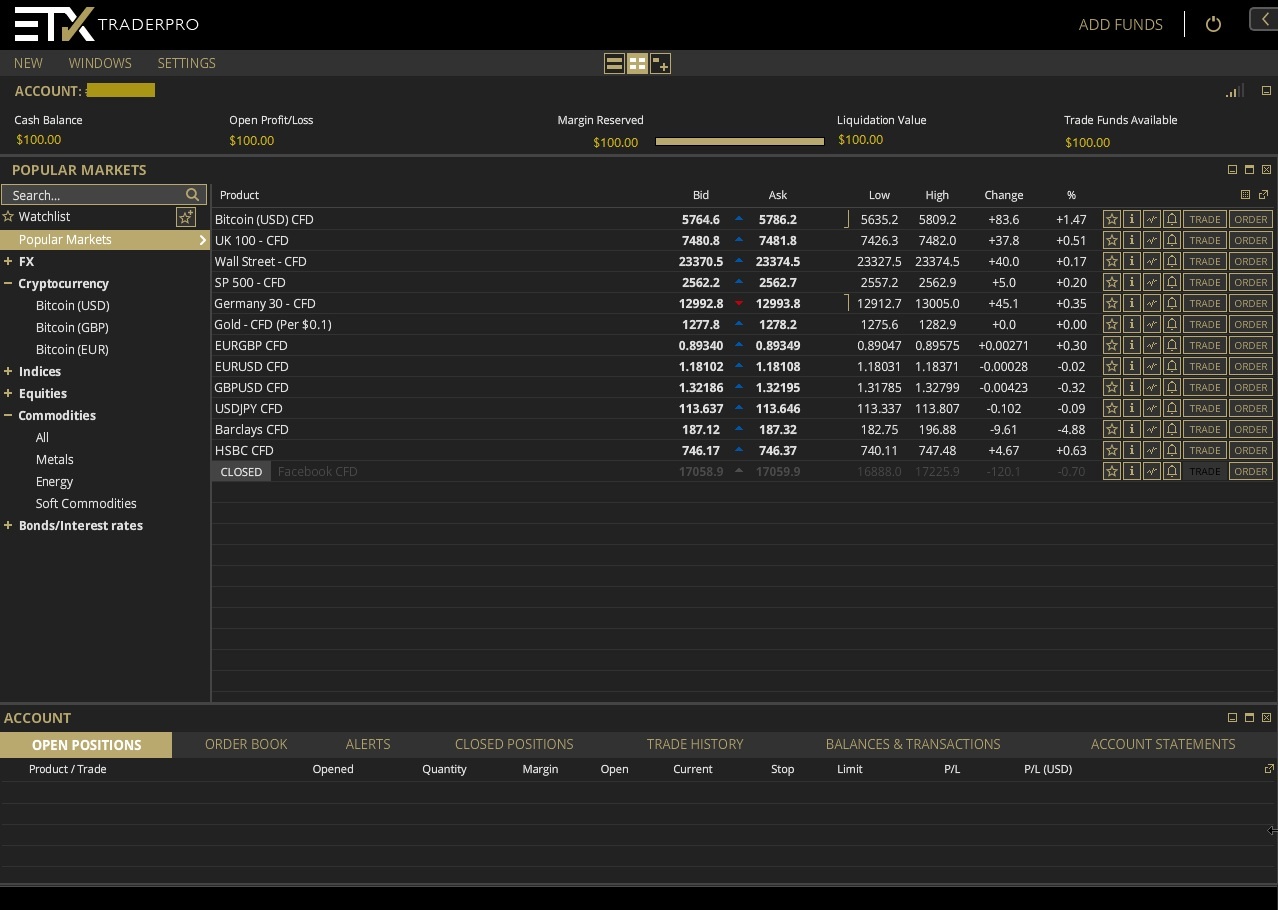Click ADD FUNDS
Viewport: 1278px width, 910px height.
1120,24
